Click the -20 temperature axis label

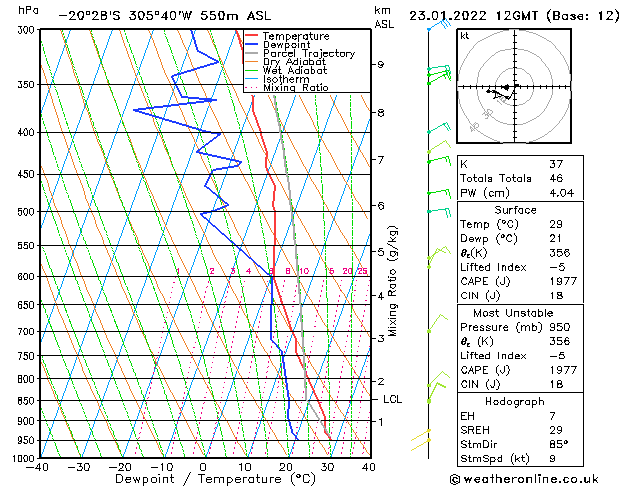click(x=120, y=467)
